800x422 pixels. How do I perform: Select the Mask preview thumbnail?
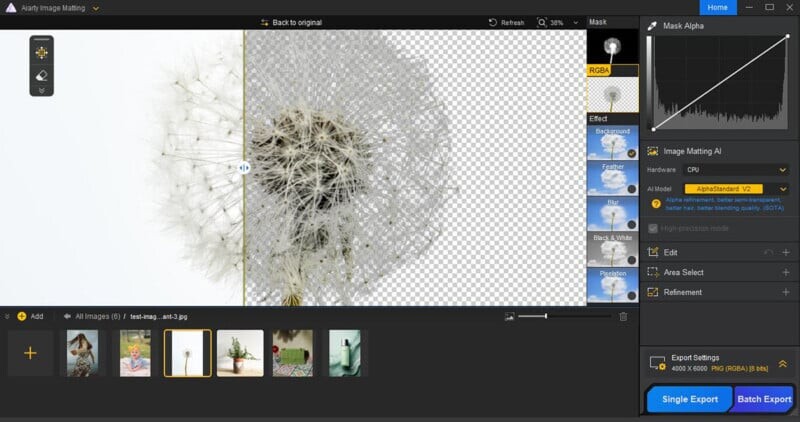612,46
